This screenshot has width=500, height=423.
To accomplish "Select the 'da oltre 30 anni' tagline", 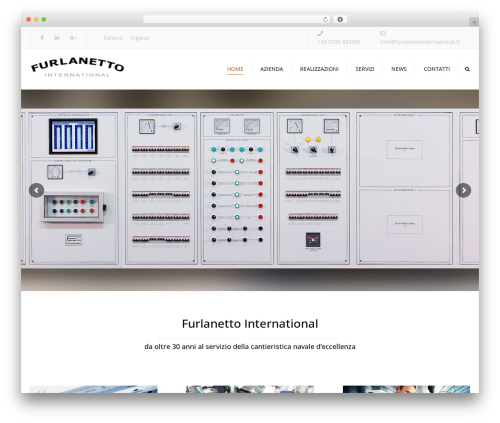I will [x=250, y=347].
